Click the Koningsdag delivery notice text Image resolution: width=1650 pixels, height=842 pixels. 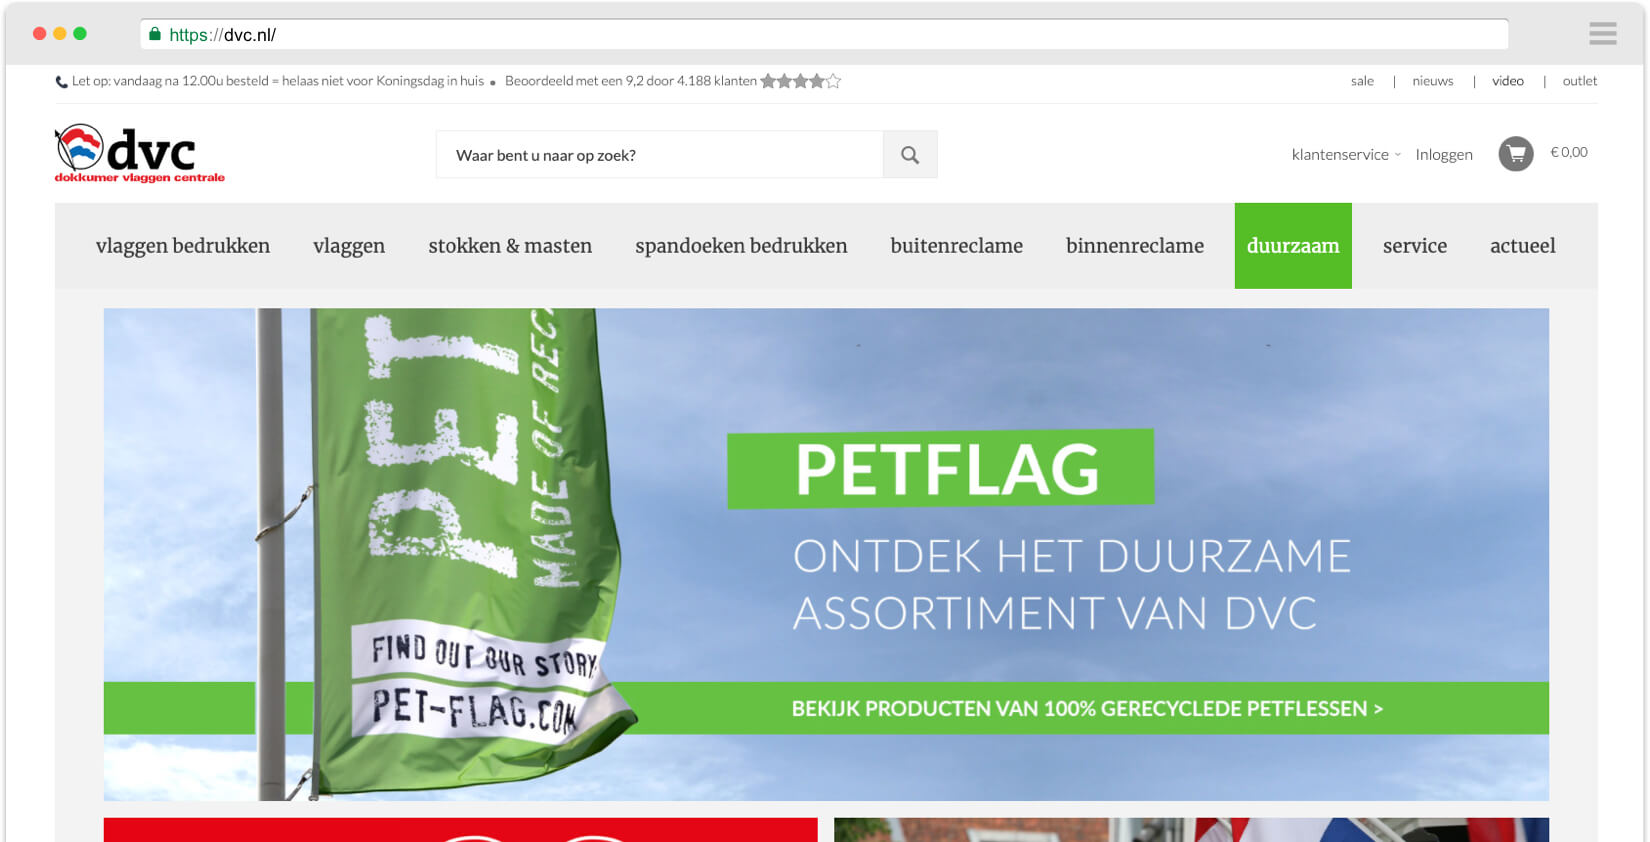[278, 81]
